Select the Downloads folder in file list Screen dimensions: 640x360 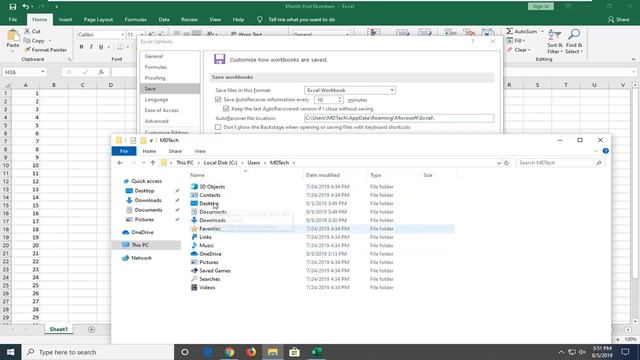pyautogui.click(x=212, y=220)
